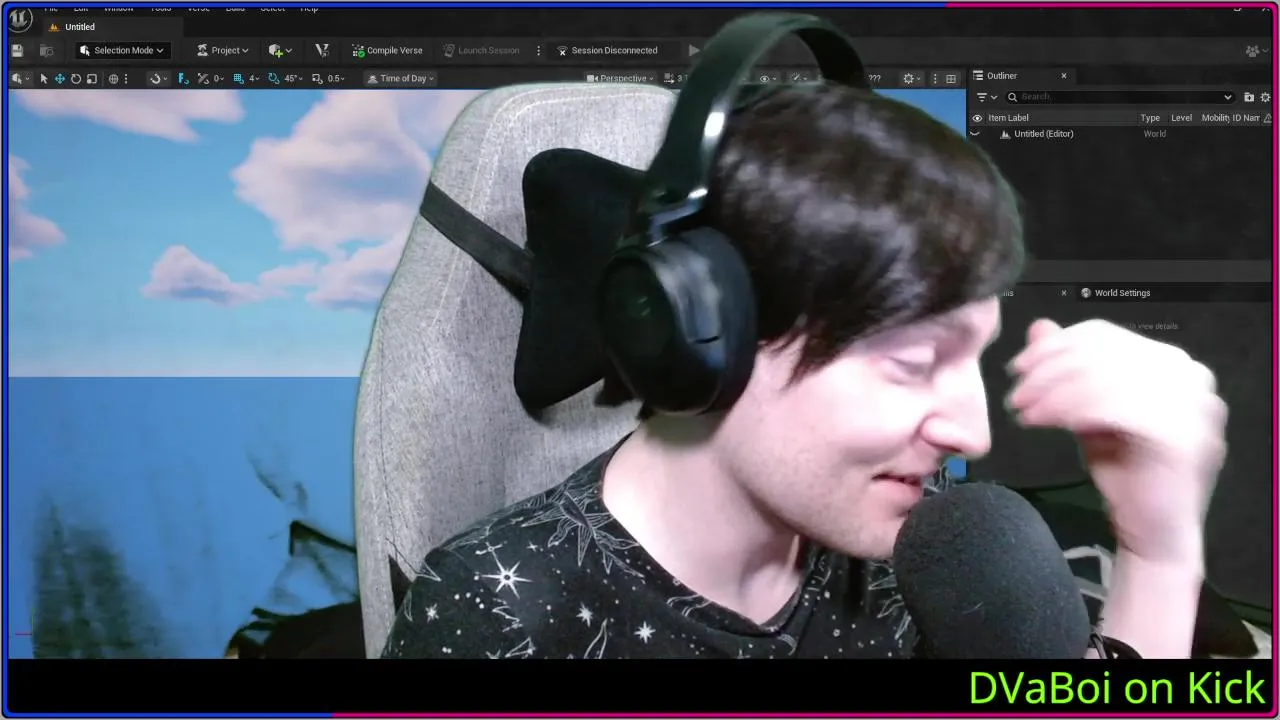The height and width of the screenshot is (720, 1280).
Task: Click the Compile Verse button
Action: 387,50
